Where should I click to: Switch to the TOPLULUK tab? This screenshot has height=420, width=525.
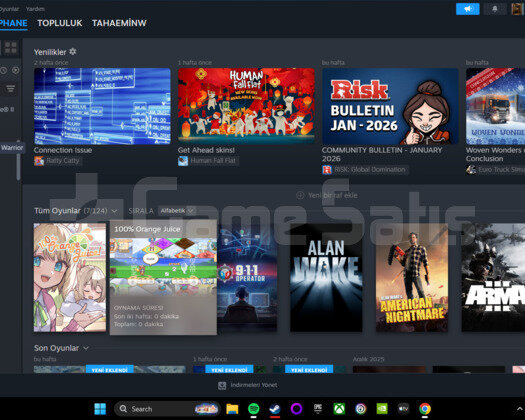tap(60, 23)
